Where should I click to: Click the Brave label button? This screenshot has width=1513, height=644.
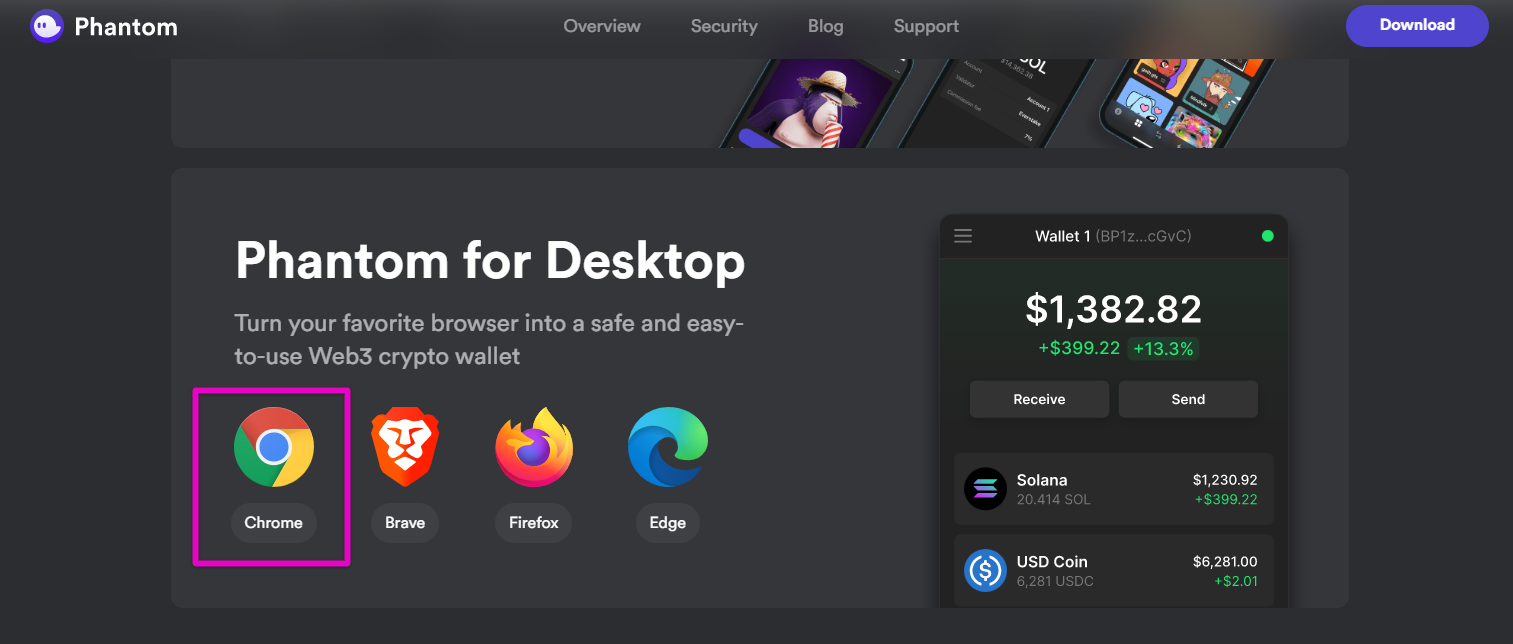tap(405, 523)
